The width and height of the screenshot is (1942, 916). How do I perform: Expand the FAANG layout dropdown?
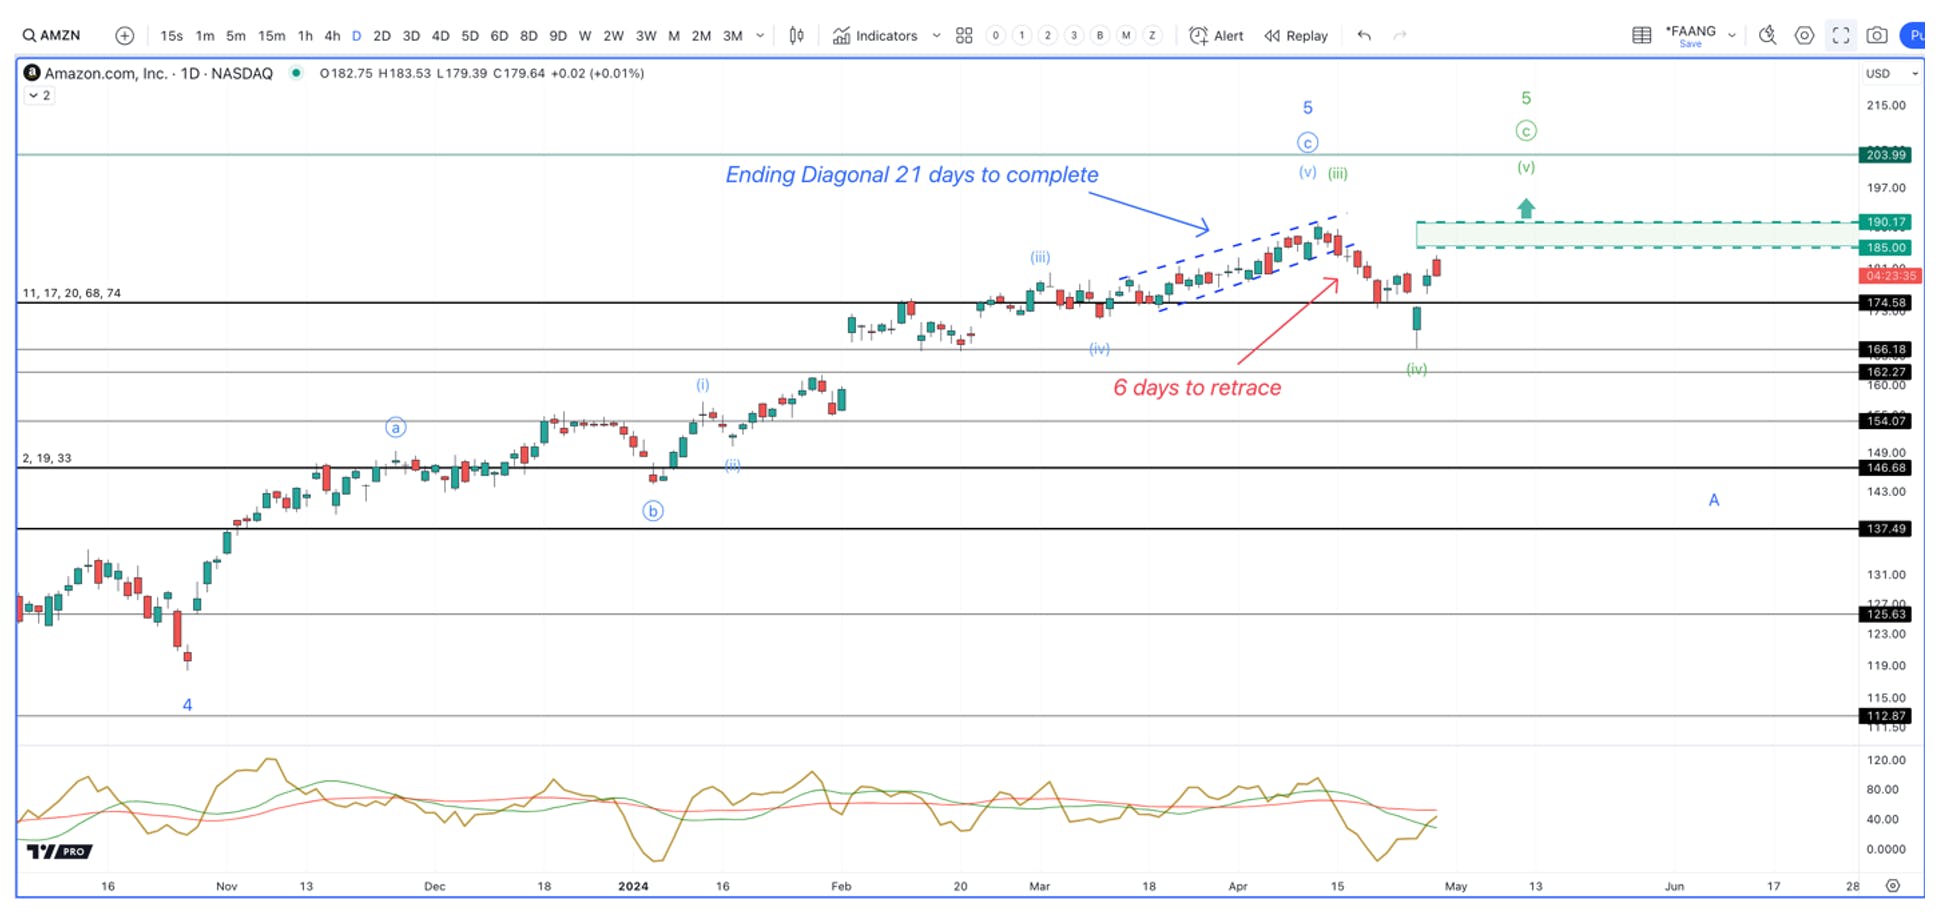click(1732, 36)
